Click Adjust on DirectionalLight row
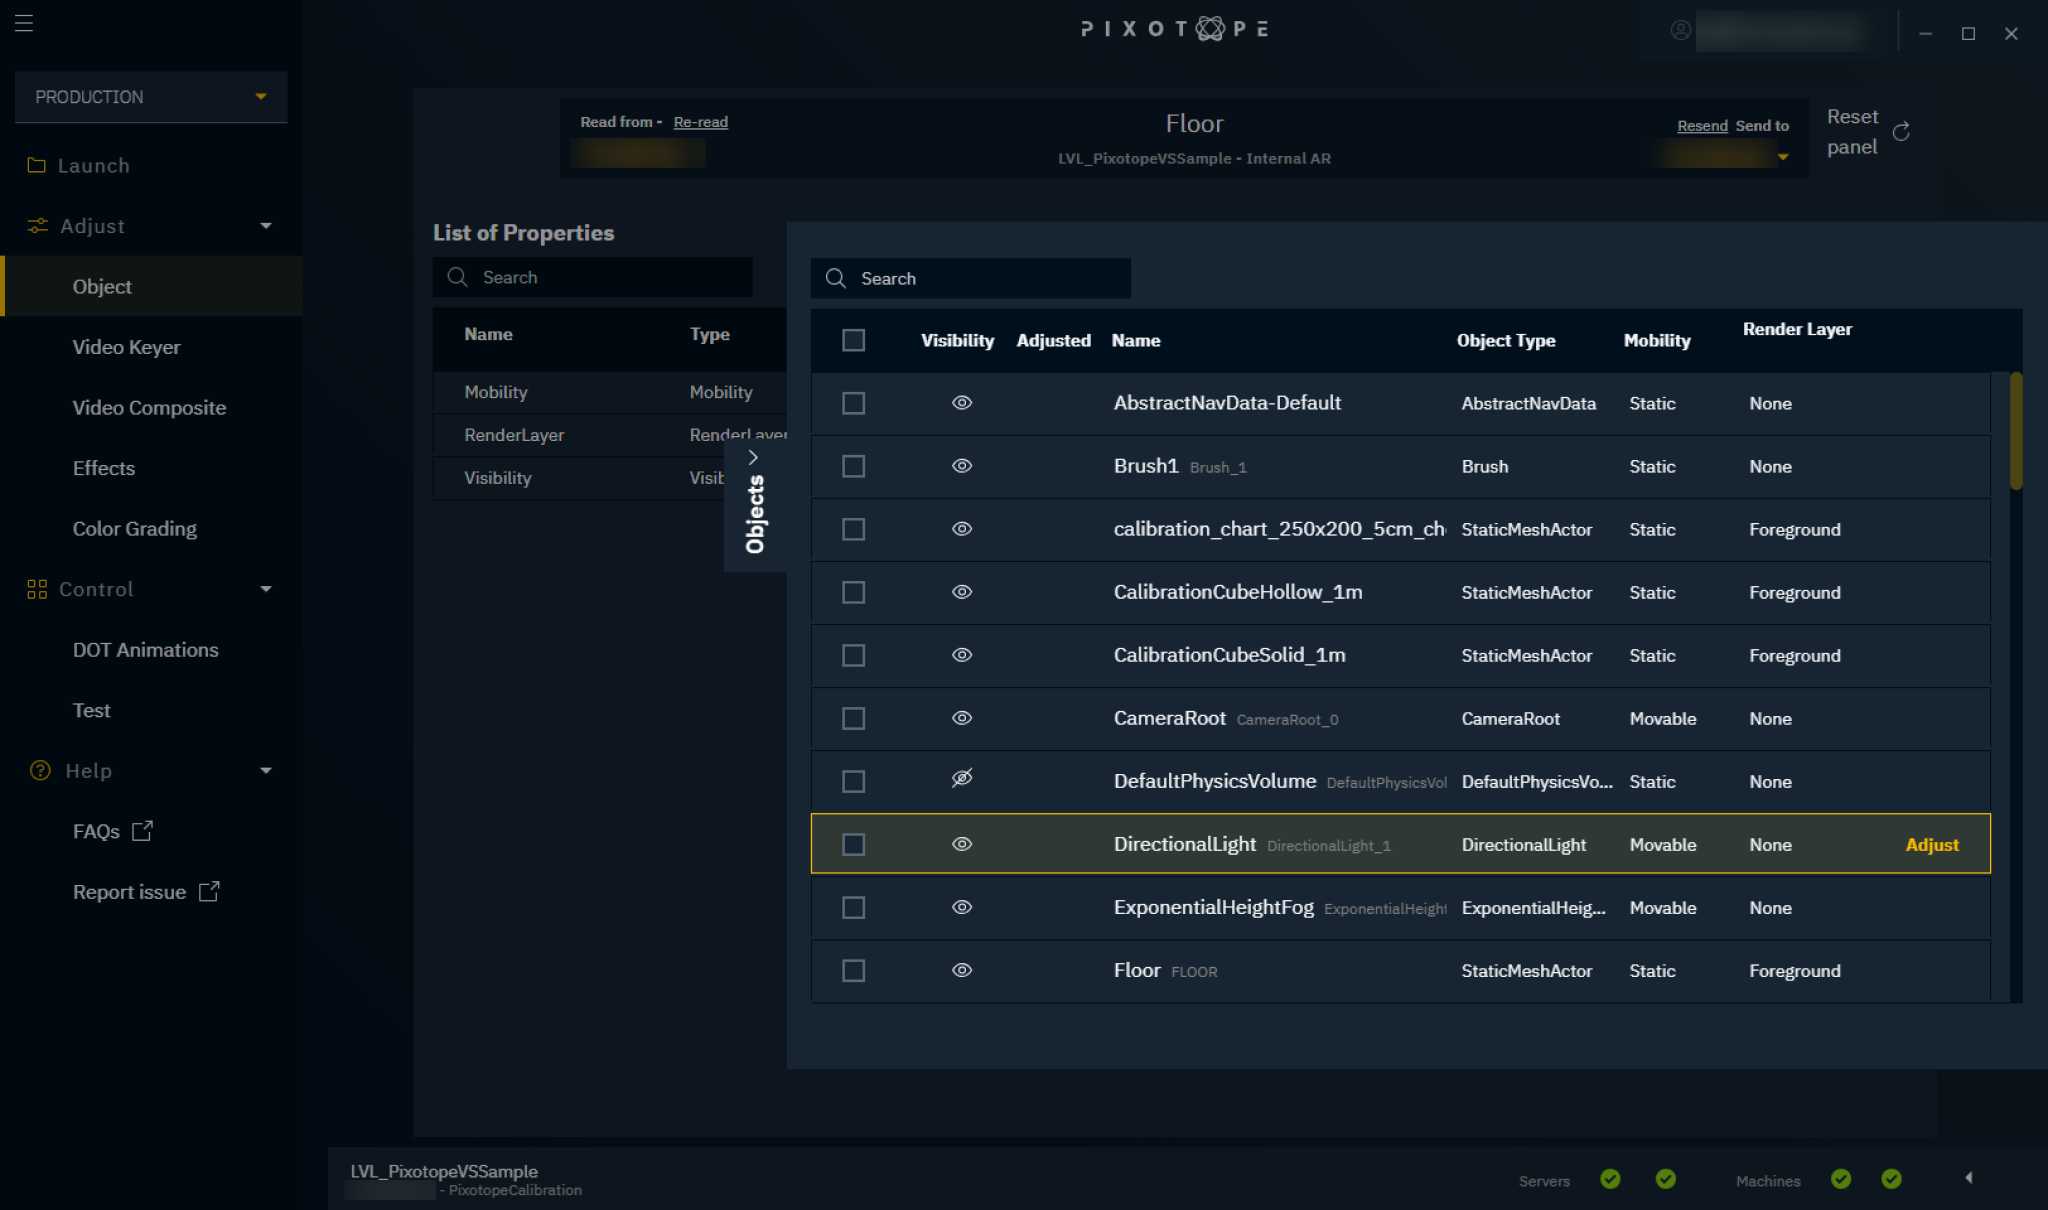This screenshot has width=2048, height=1210. click(1931, 845)
